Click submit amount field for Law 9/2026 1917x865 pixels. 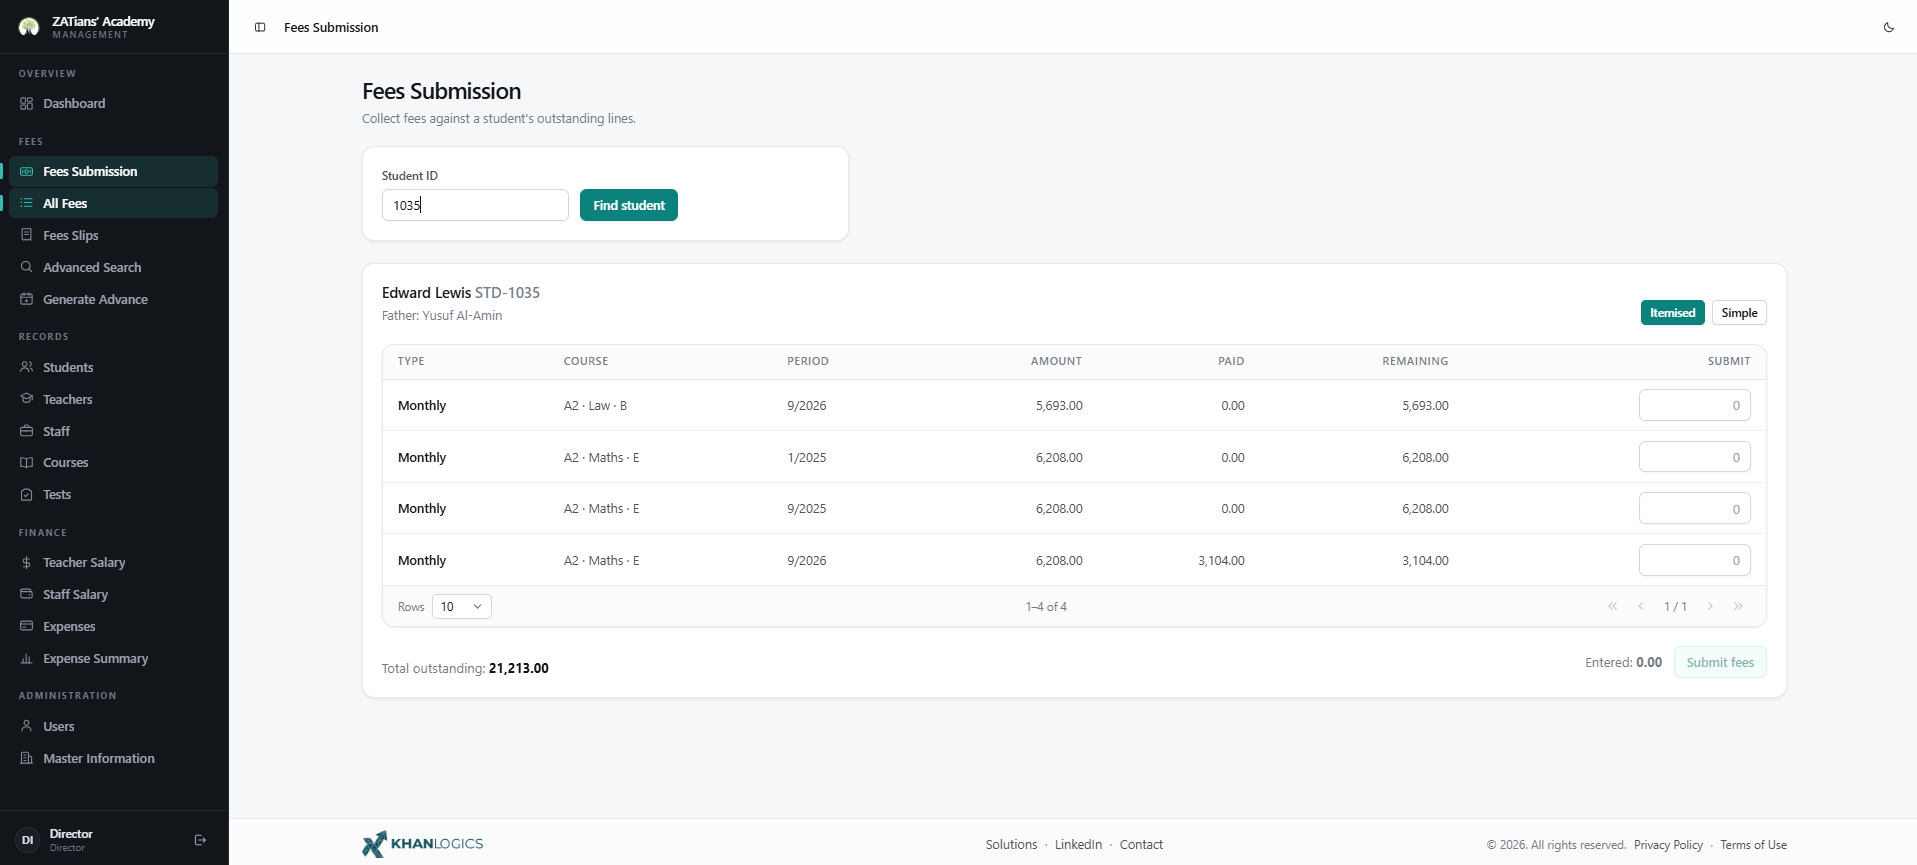pos(1694,405)
